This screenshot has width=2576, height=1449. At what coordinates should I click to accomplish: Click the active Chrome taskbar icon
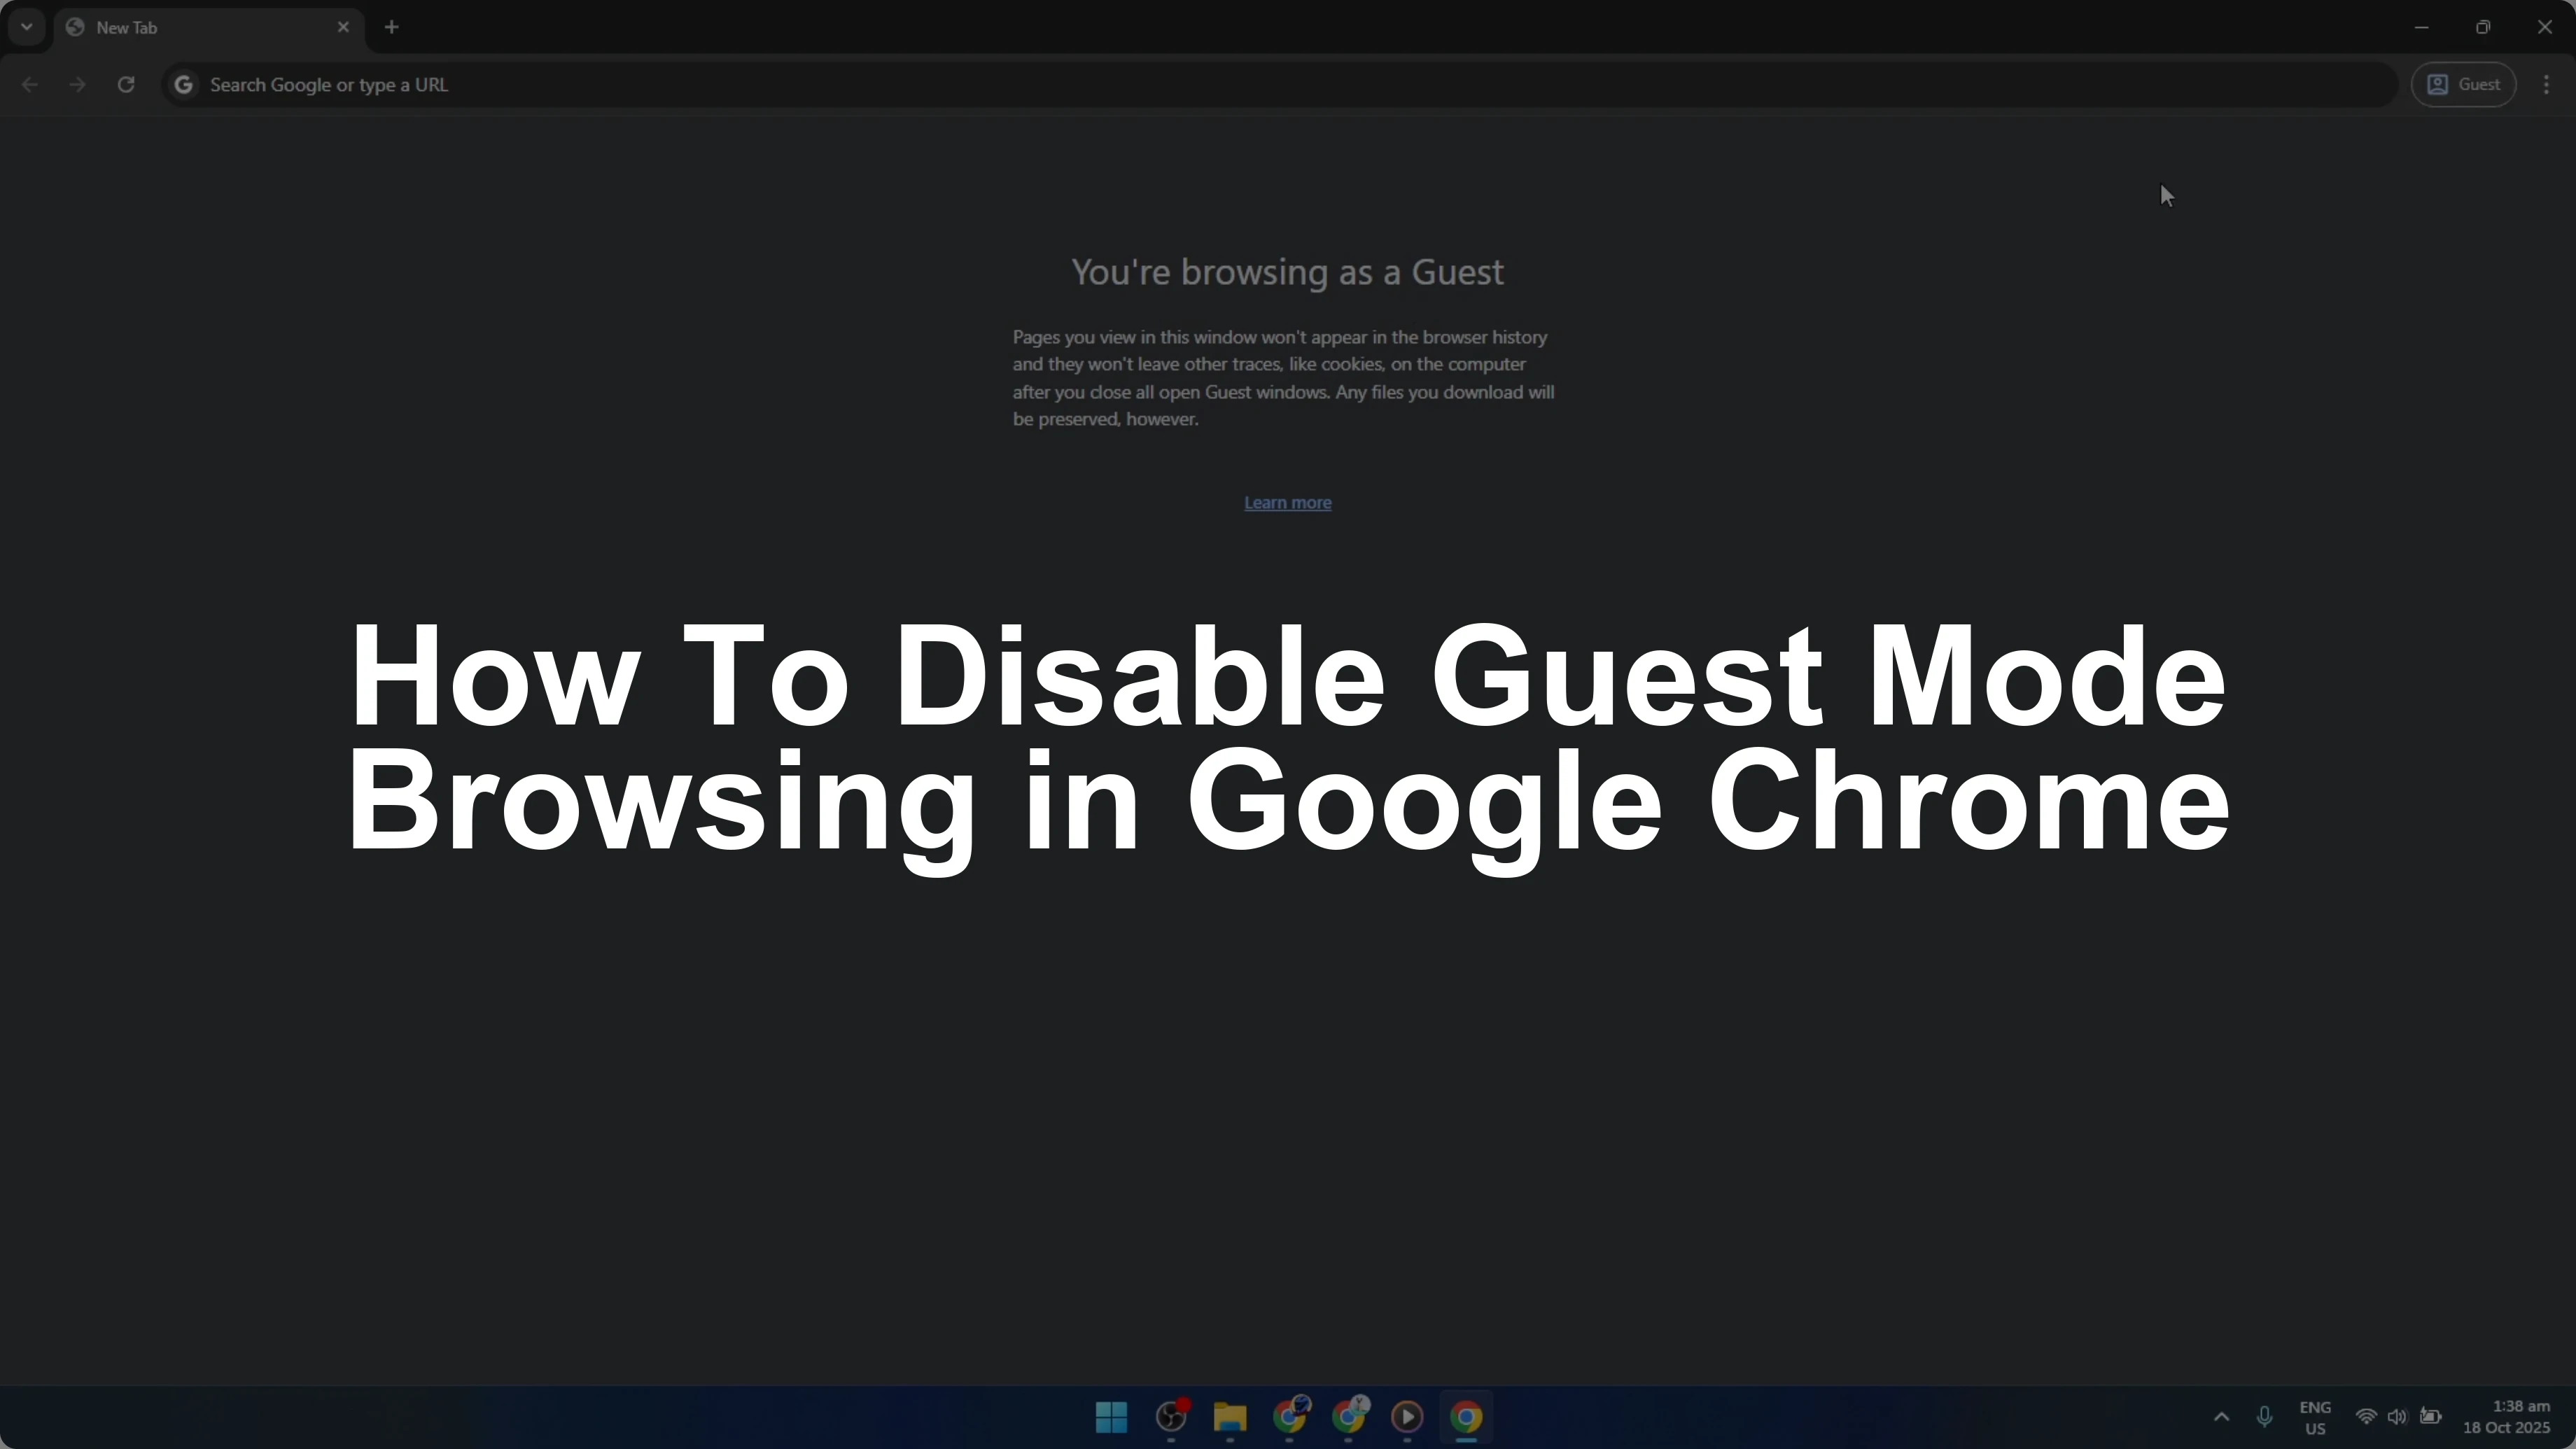coord(1466,1417)
